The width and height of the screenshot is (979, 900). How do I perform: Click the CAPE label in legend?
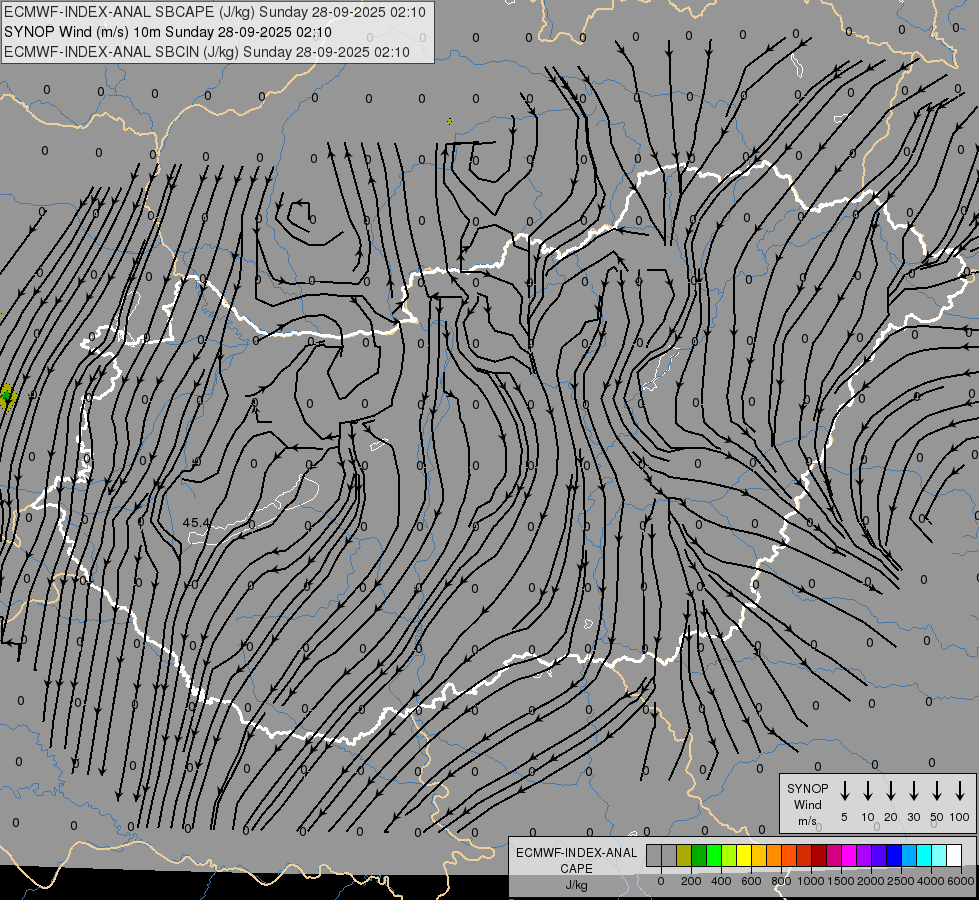[576, 868]
